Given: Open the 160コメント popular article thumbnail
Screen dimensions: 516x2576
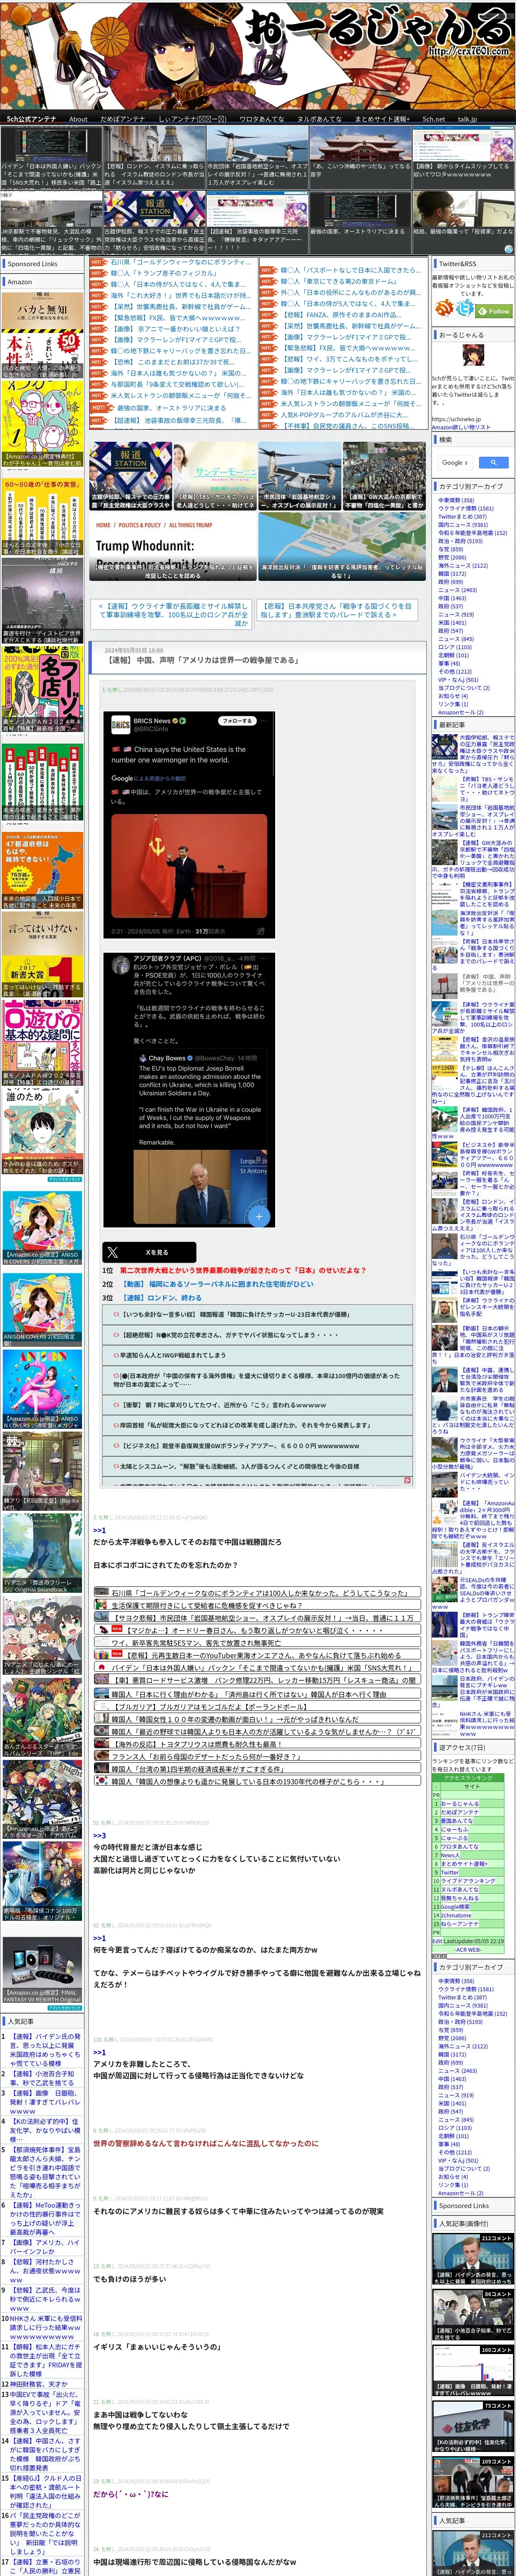Looking at the screenshot, I should (473, 2370).
